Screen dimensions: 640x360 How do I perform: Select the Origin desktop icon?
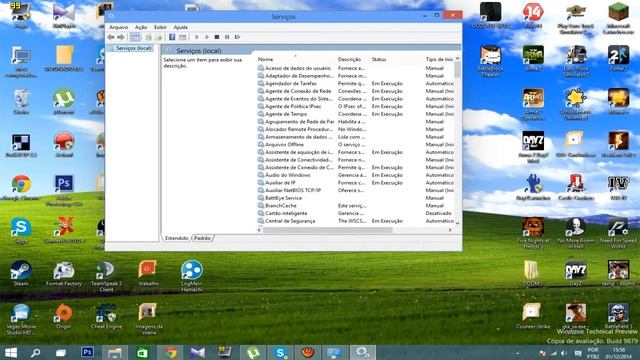click(x=64, y=317)
